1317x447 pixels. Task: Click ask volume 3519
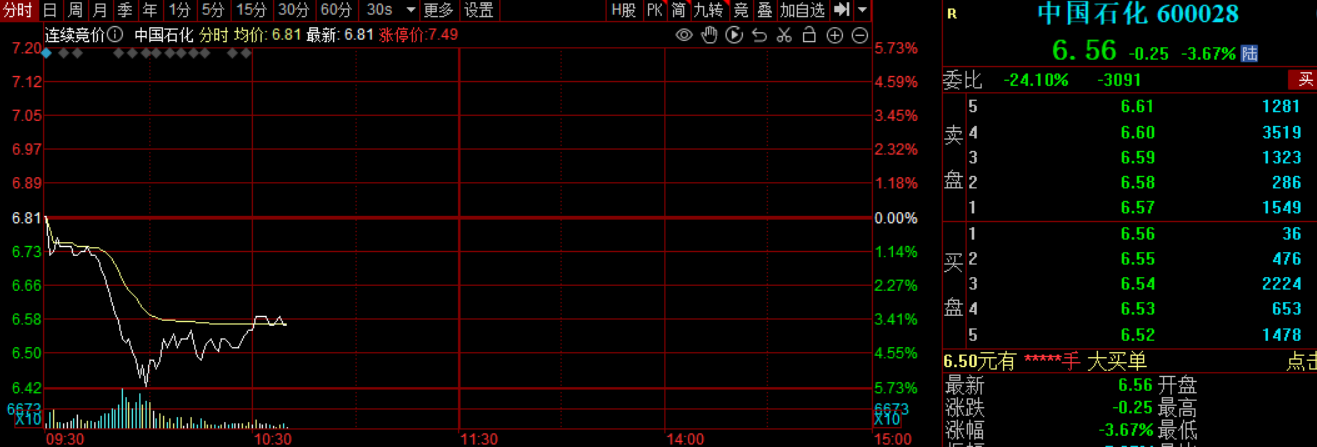pyautogui.click(x=1282, y=132)
